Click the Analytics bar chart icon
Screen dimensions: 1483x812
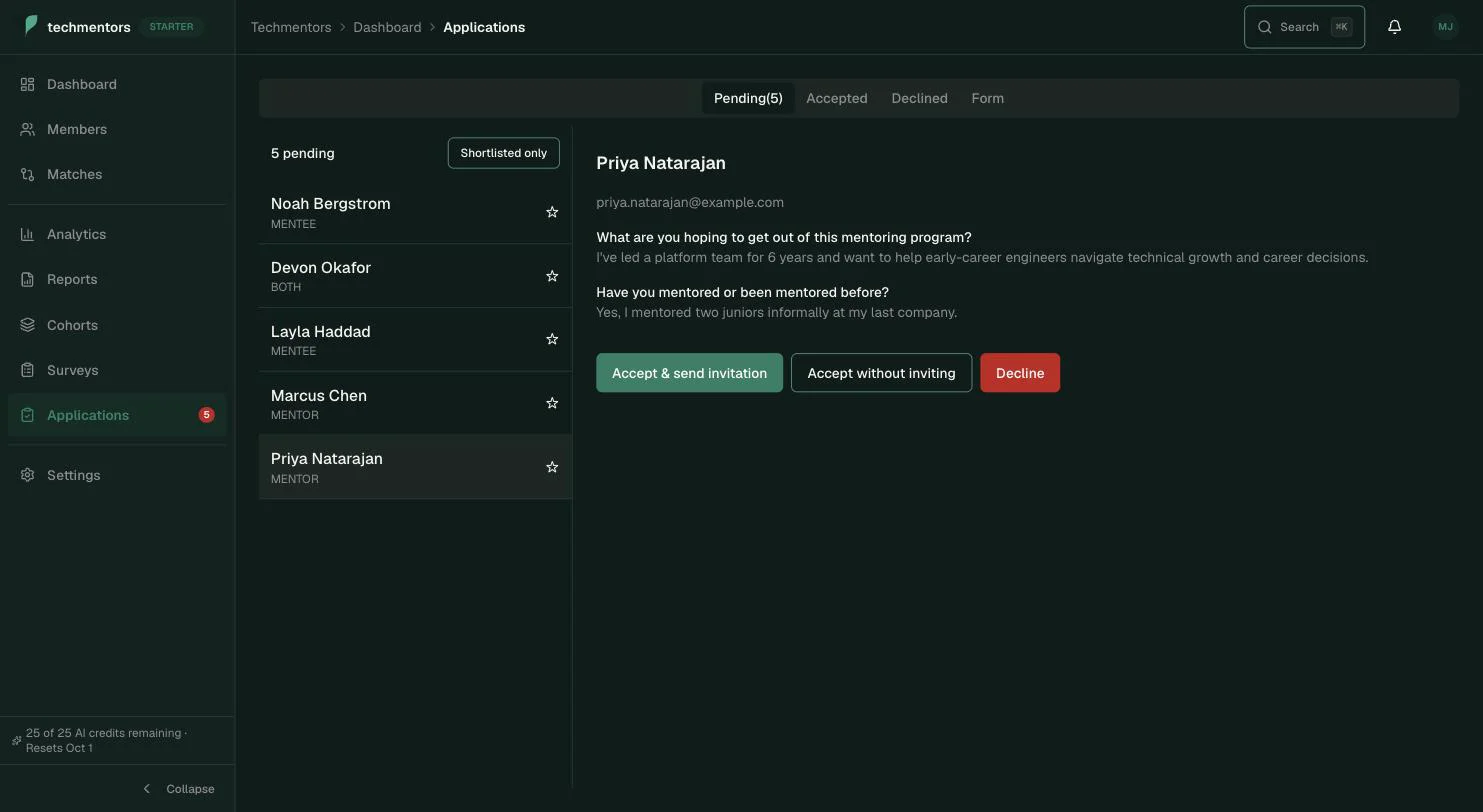[x=28, y=234]
